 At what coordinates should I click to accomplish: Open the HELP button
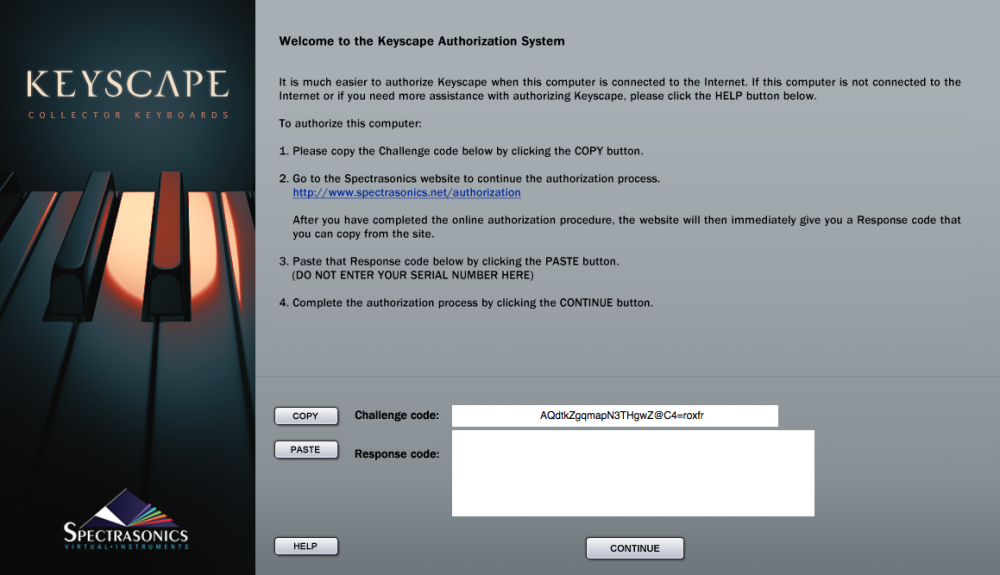(305, 546)
